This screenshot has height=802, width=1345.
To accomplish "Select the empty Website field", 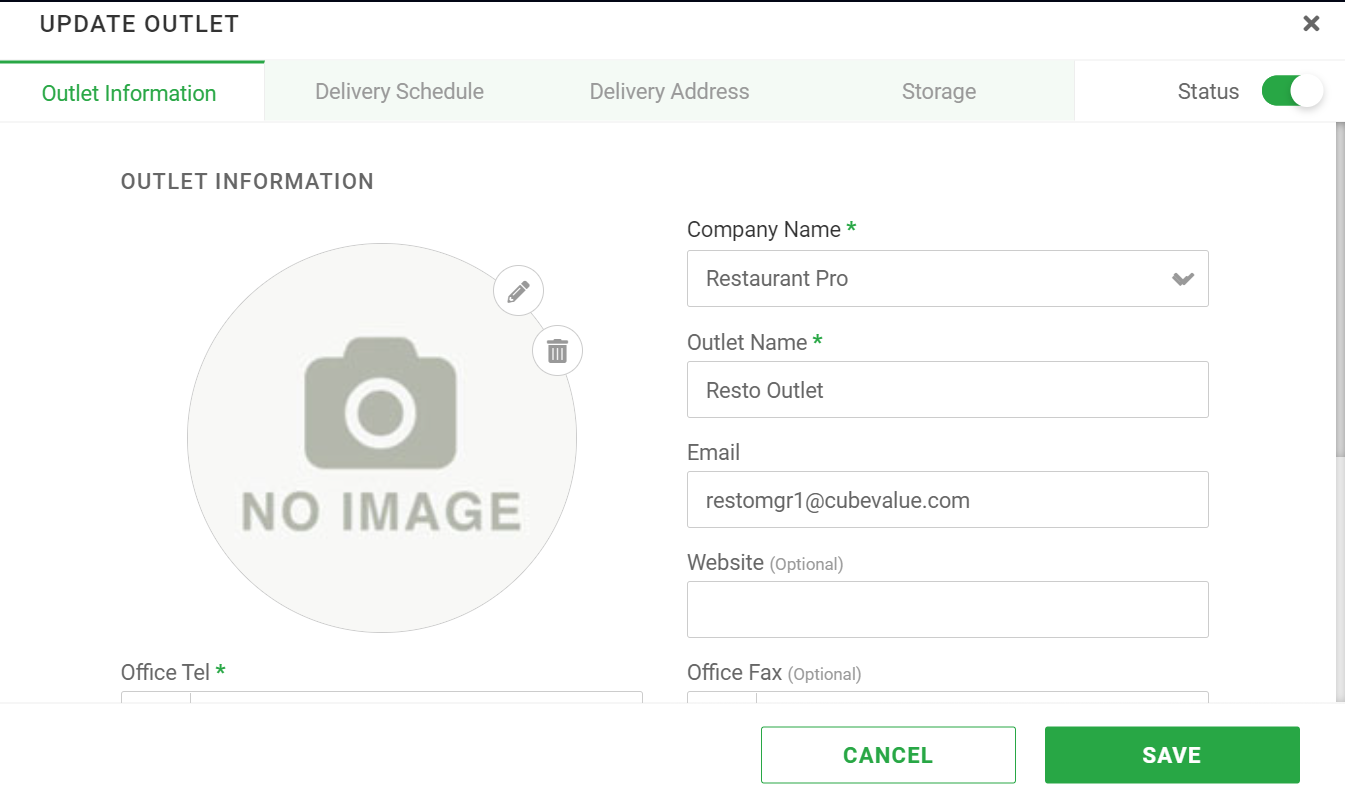I will 947,610.
